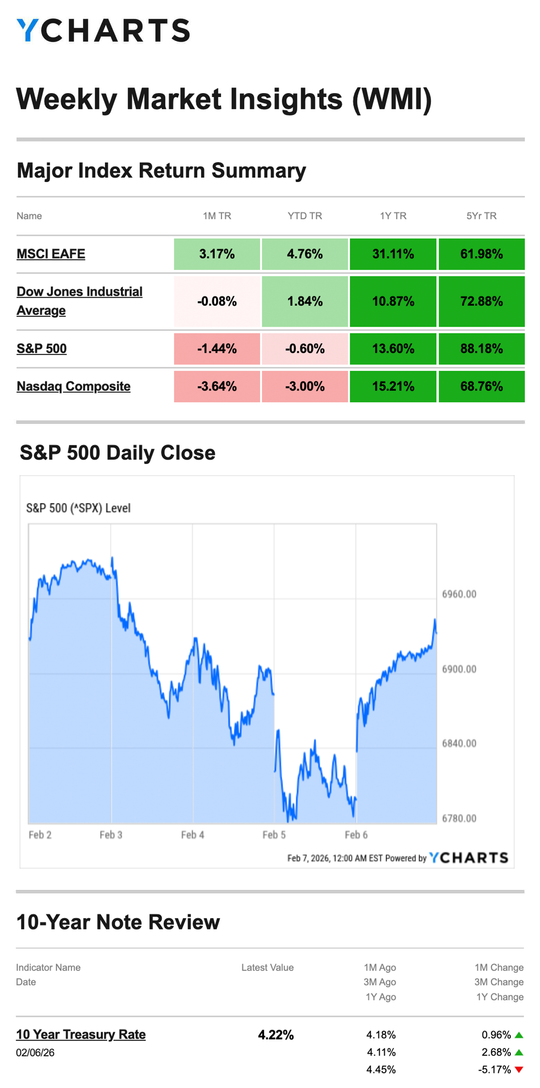
Task: Click the YTD TR column header
Action: tap(305, 216)
